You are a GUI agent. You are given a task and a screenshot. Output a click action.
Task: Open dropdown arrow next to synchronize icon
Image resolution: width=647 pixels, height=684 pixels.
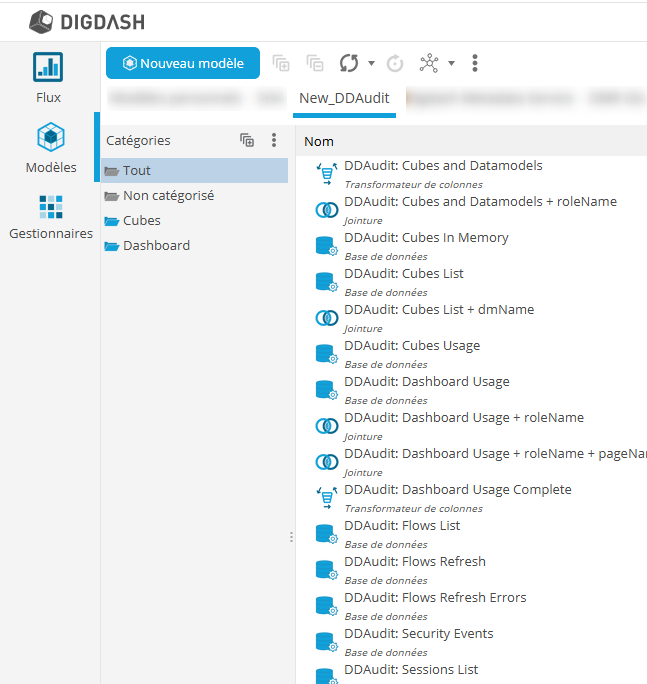(371, 63)
